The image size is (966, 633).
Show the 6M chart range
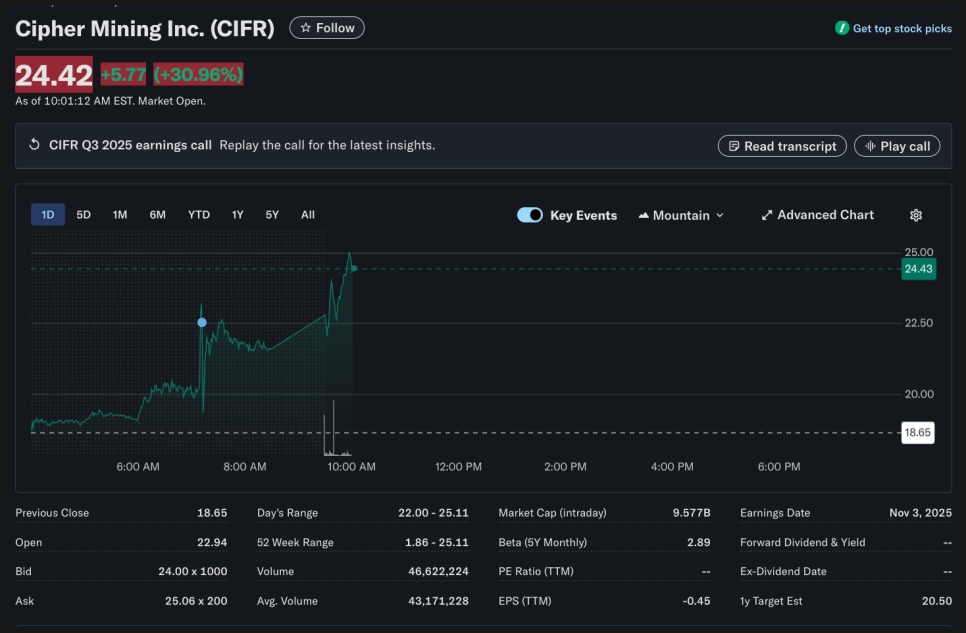(x=157, y=214)
